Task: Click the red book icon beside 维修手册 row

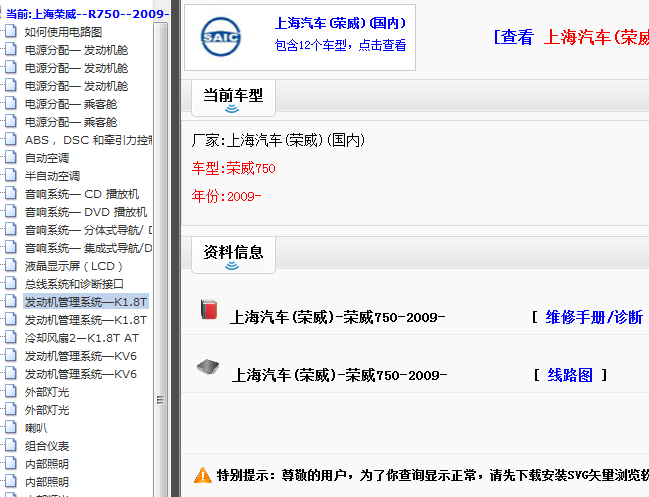Action: coord(209,310)
